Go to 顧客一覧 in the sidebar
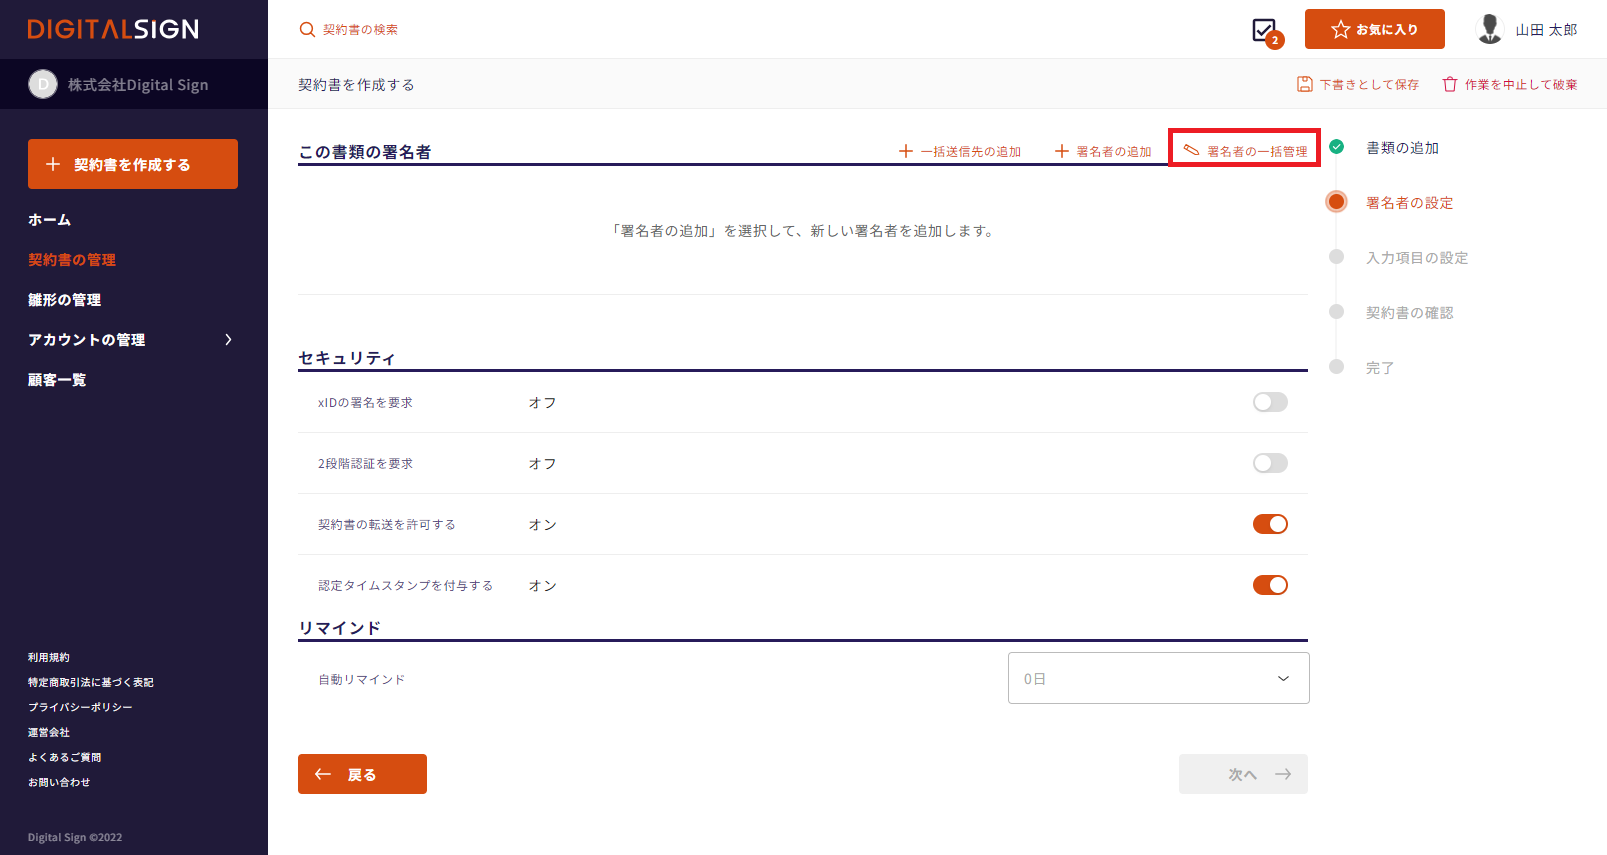The height and width of the screenshot is (855, 1607). pyautogui.click(x=57, y=380)
